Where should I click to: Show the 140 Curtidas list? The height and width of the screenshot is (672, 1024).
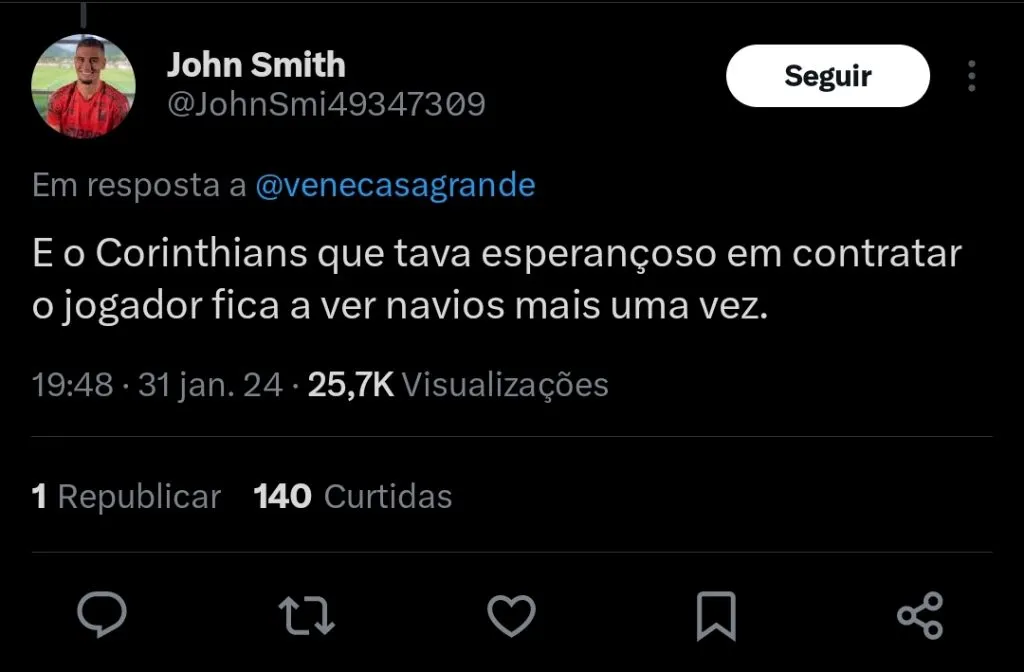click(353, 496)
